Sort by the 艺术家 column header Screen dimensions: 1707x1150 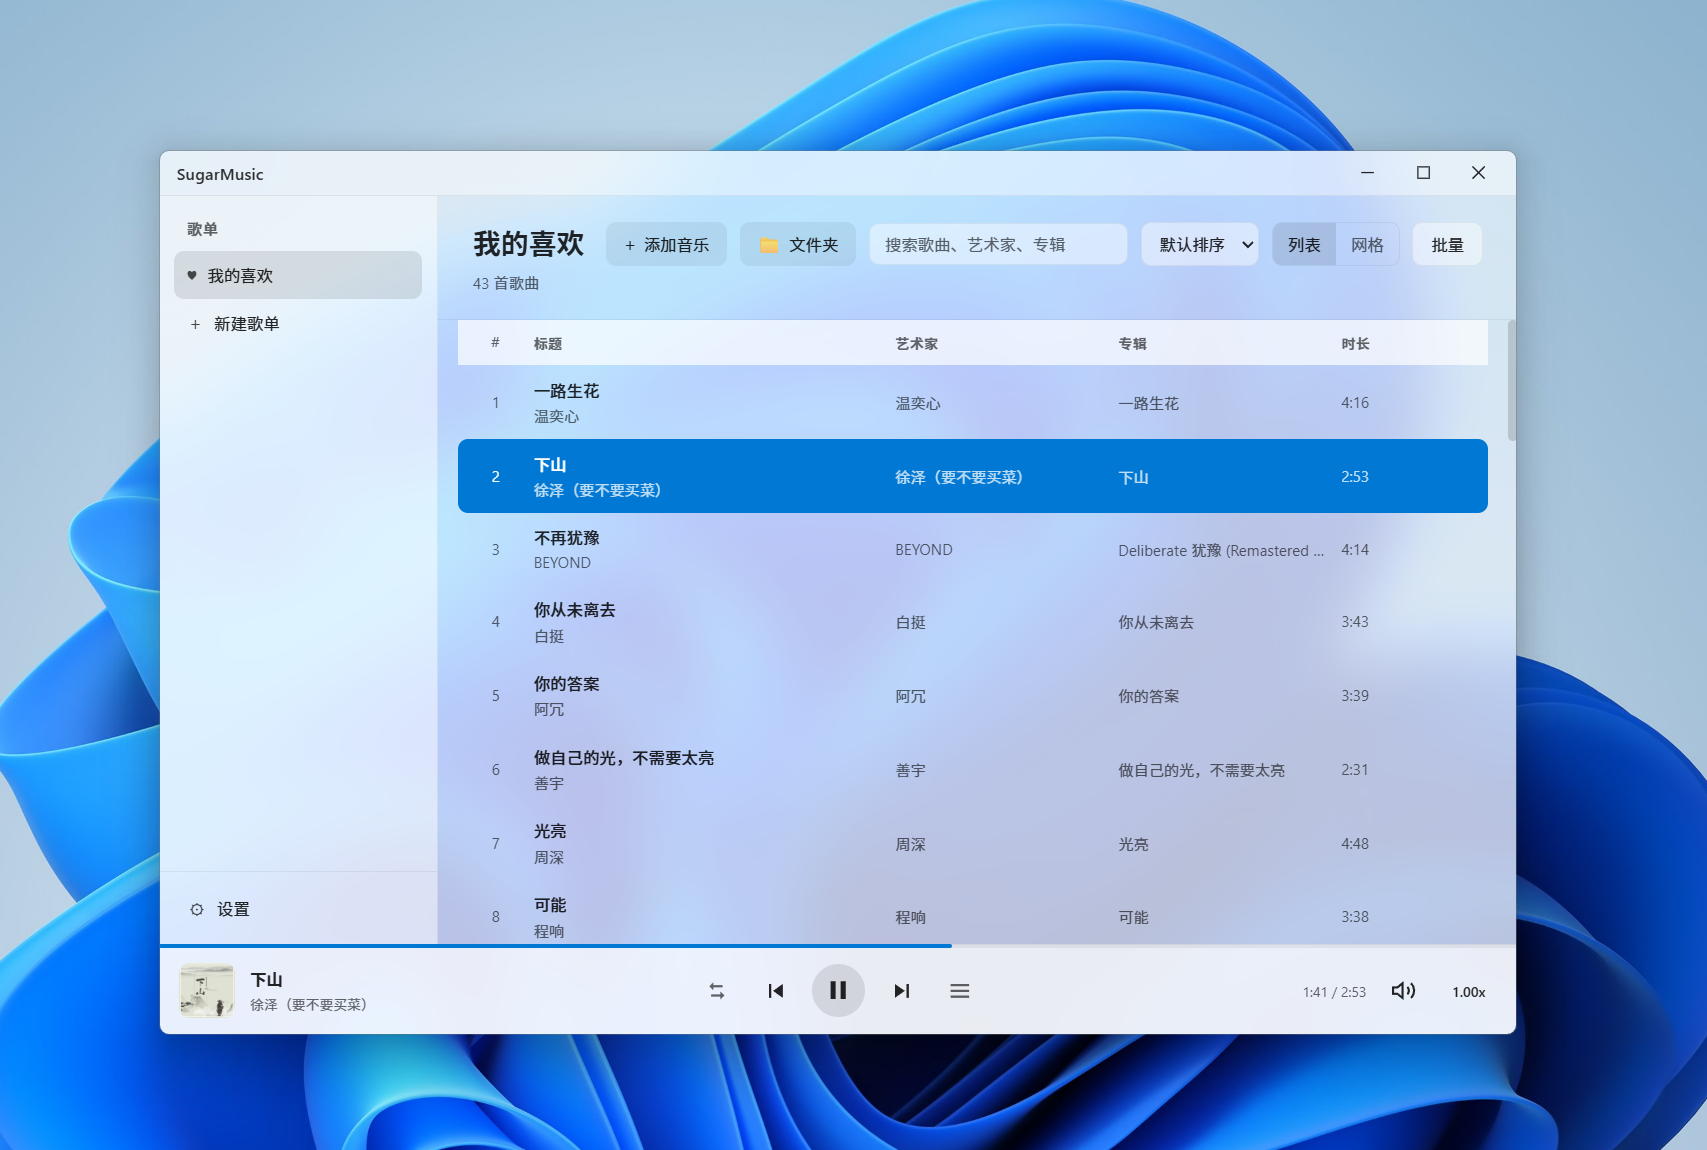(917, 343)
